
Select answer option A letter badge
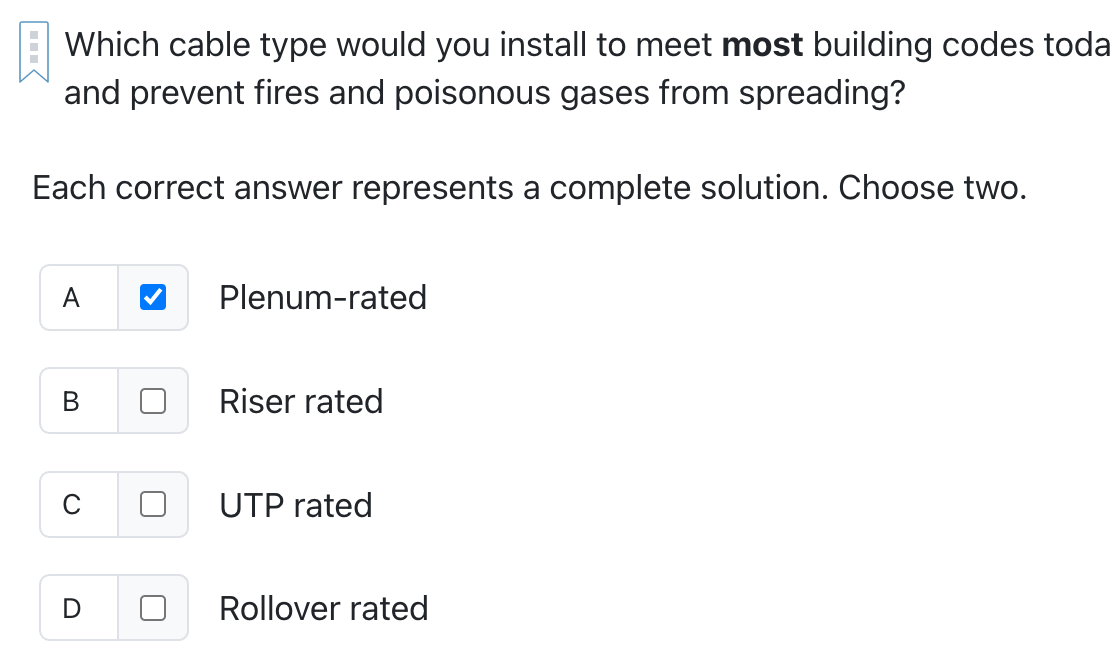[x=70, y=297]
